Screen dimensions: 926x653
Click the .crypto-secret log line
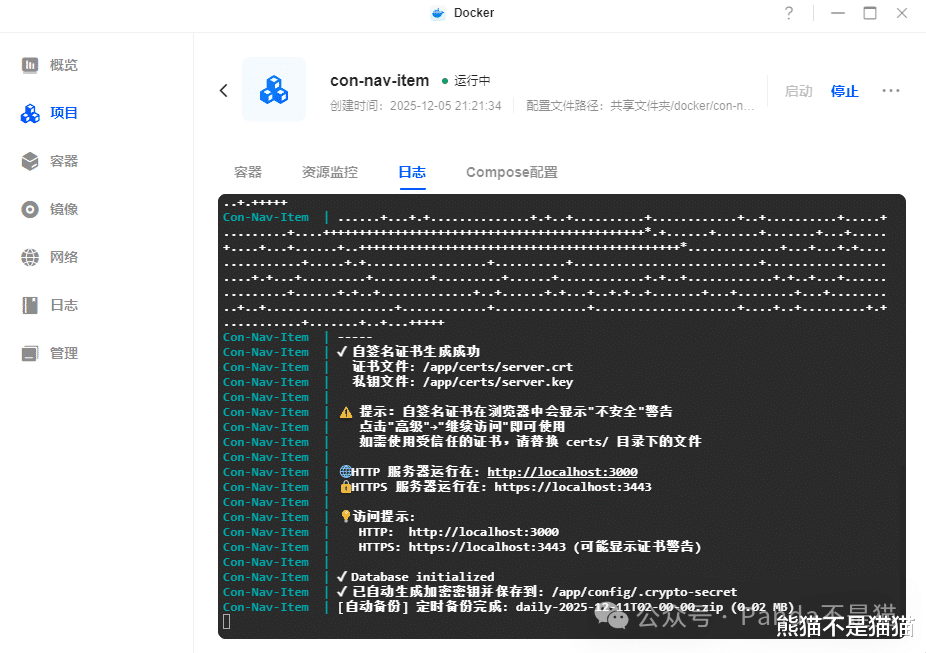point(537,592)
